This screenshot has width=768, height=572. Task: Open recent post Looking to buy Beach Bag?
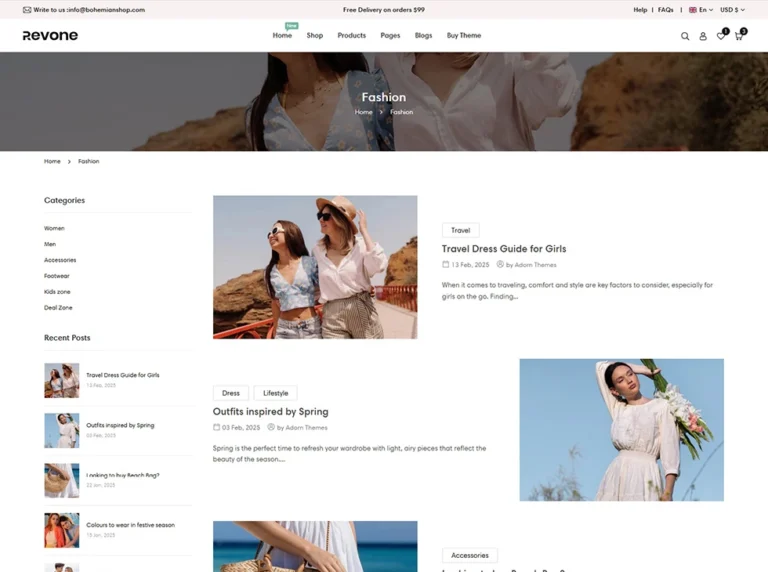coord(123,475)
